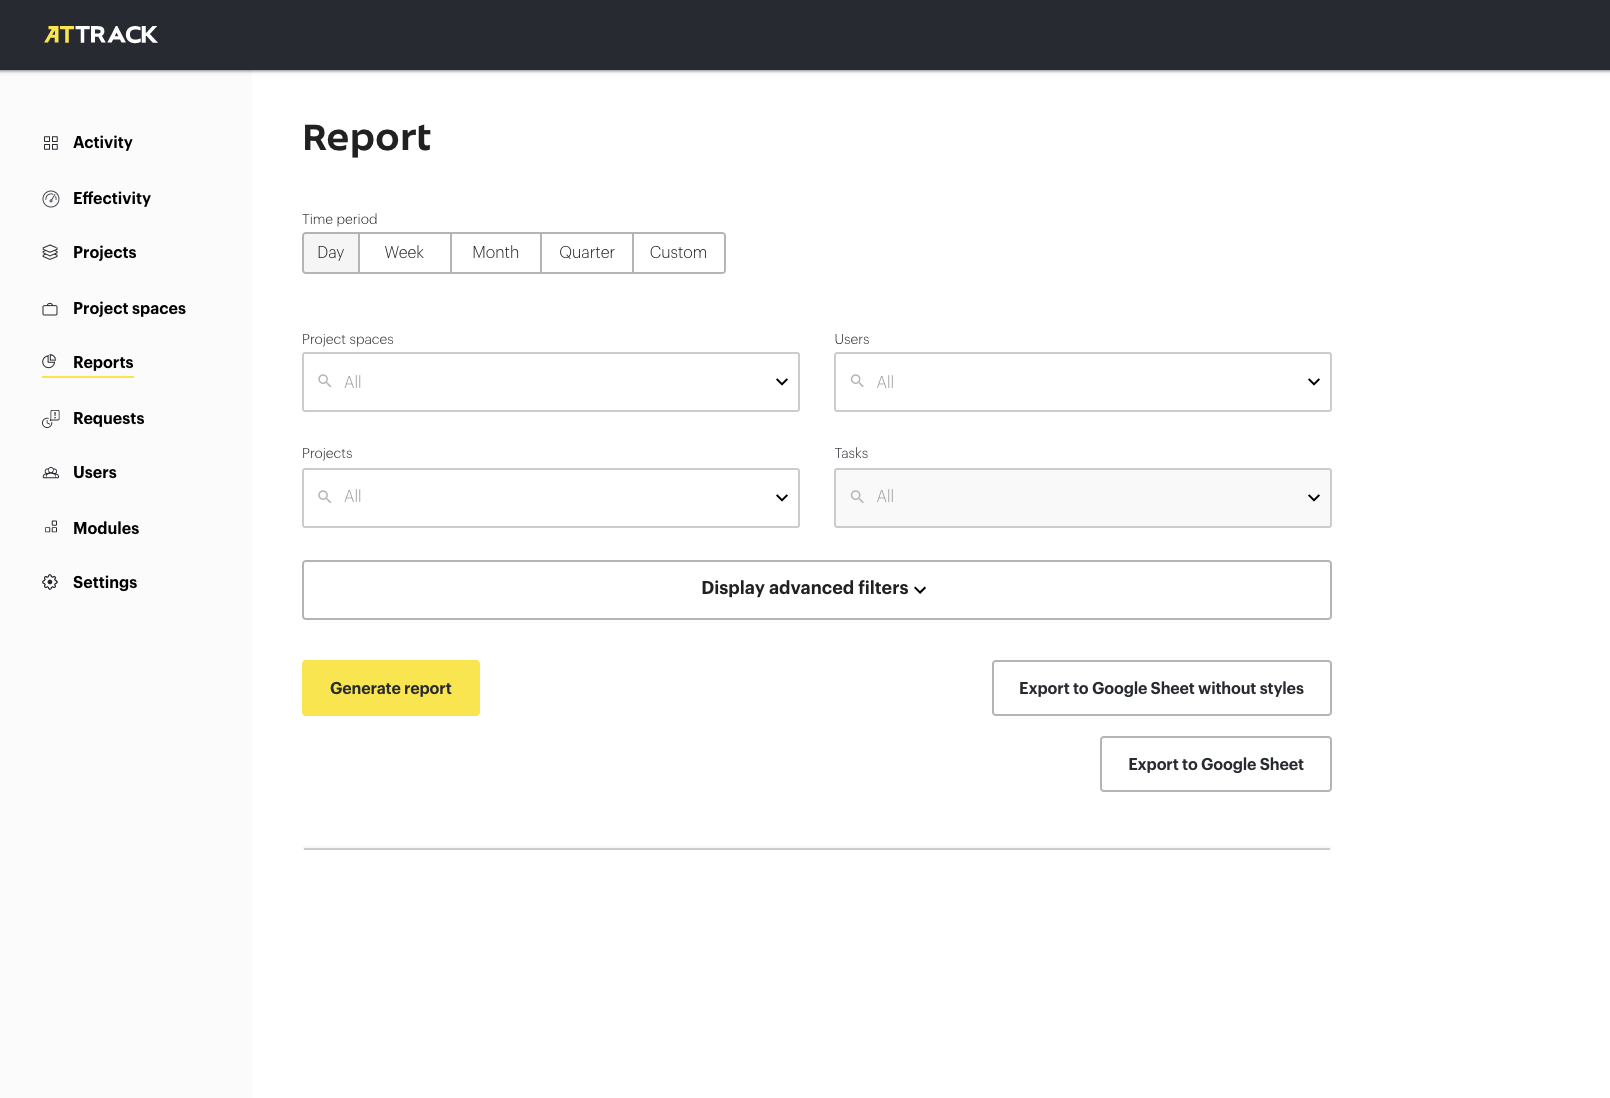Click the Projects stack icon
The width and height of the screenshot is (1610, 1098).
pyautogui.click(x=50, y=252)
